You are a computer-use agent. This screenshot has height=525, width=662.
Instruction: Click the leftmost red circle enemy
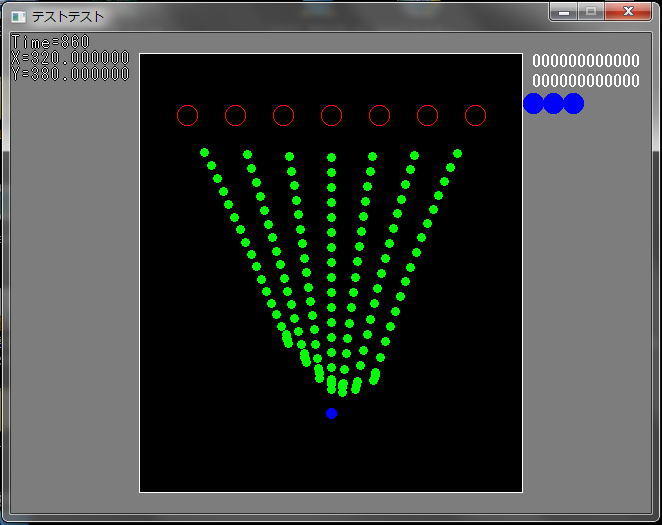pos(187,116)
